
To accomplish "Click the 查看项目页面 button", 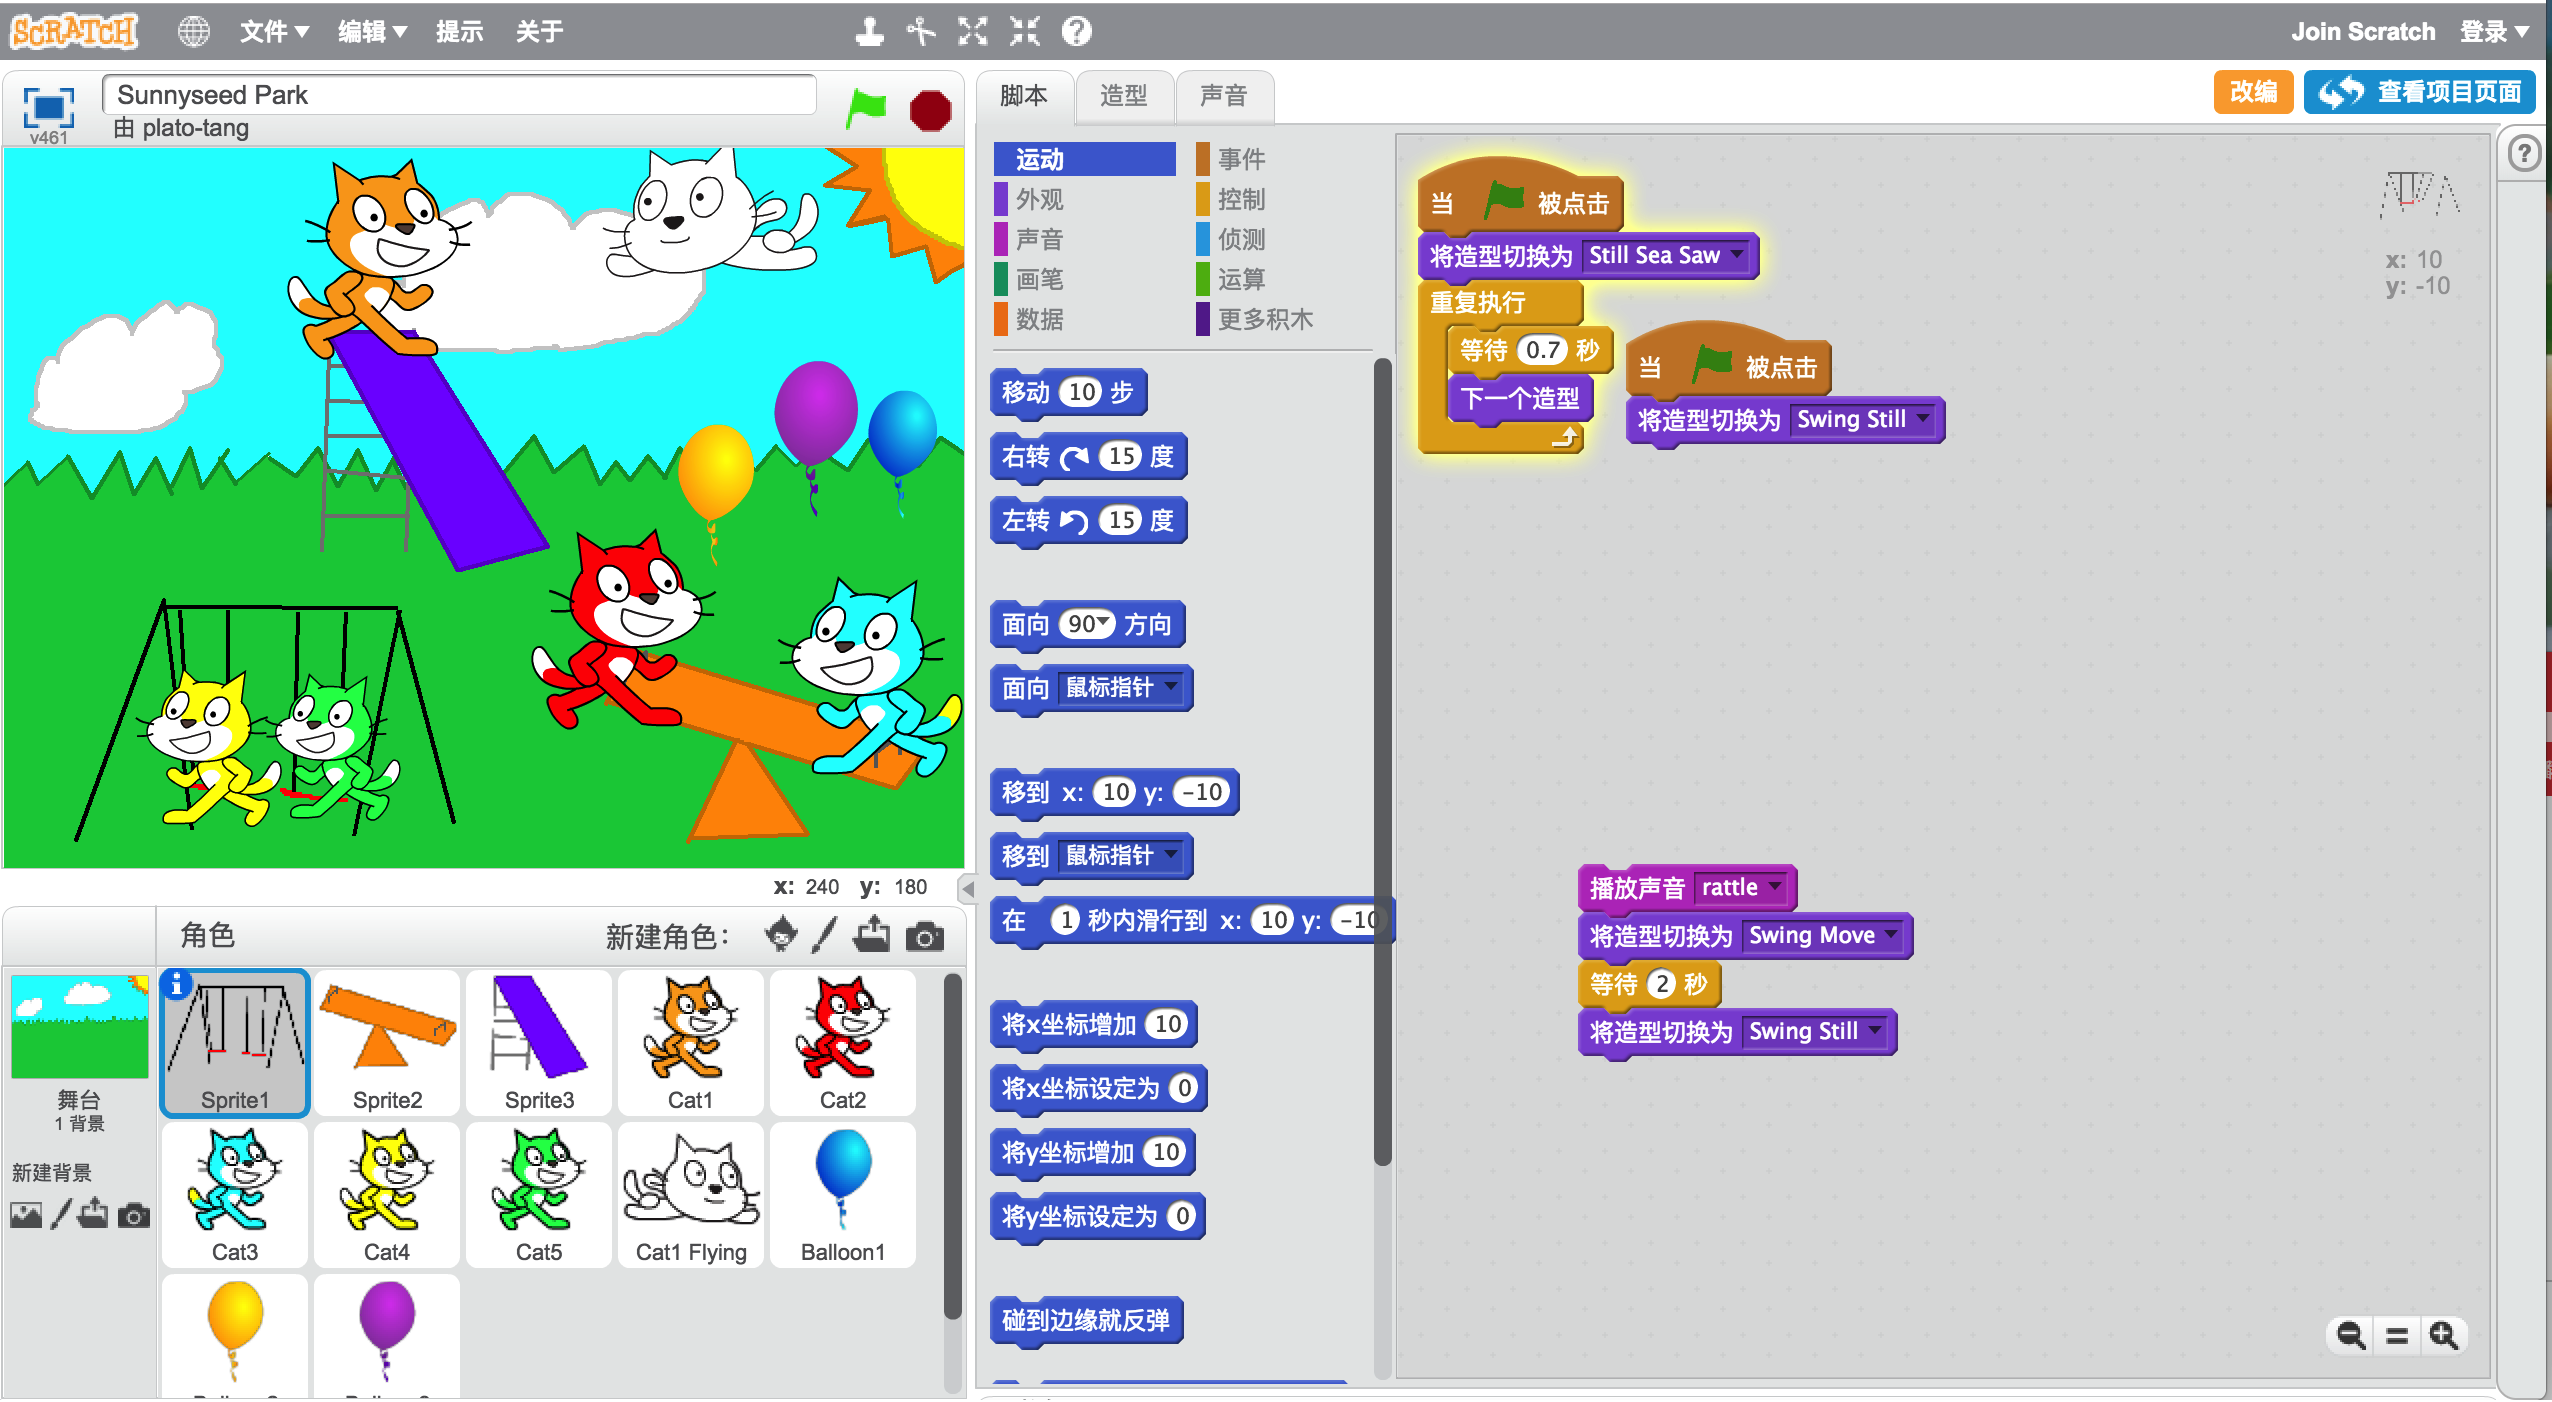I will [2418, 92].
